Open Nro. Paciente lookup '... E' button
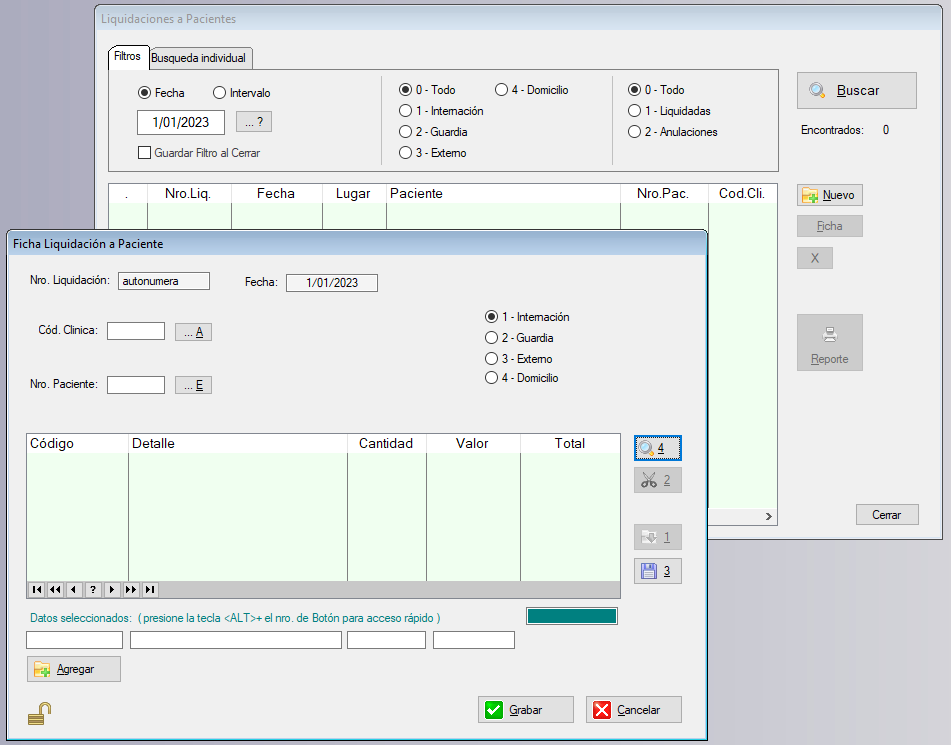 (x=193, y=385)
